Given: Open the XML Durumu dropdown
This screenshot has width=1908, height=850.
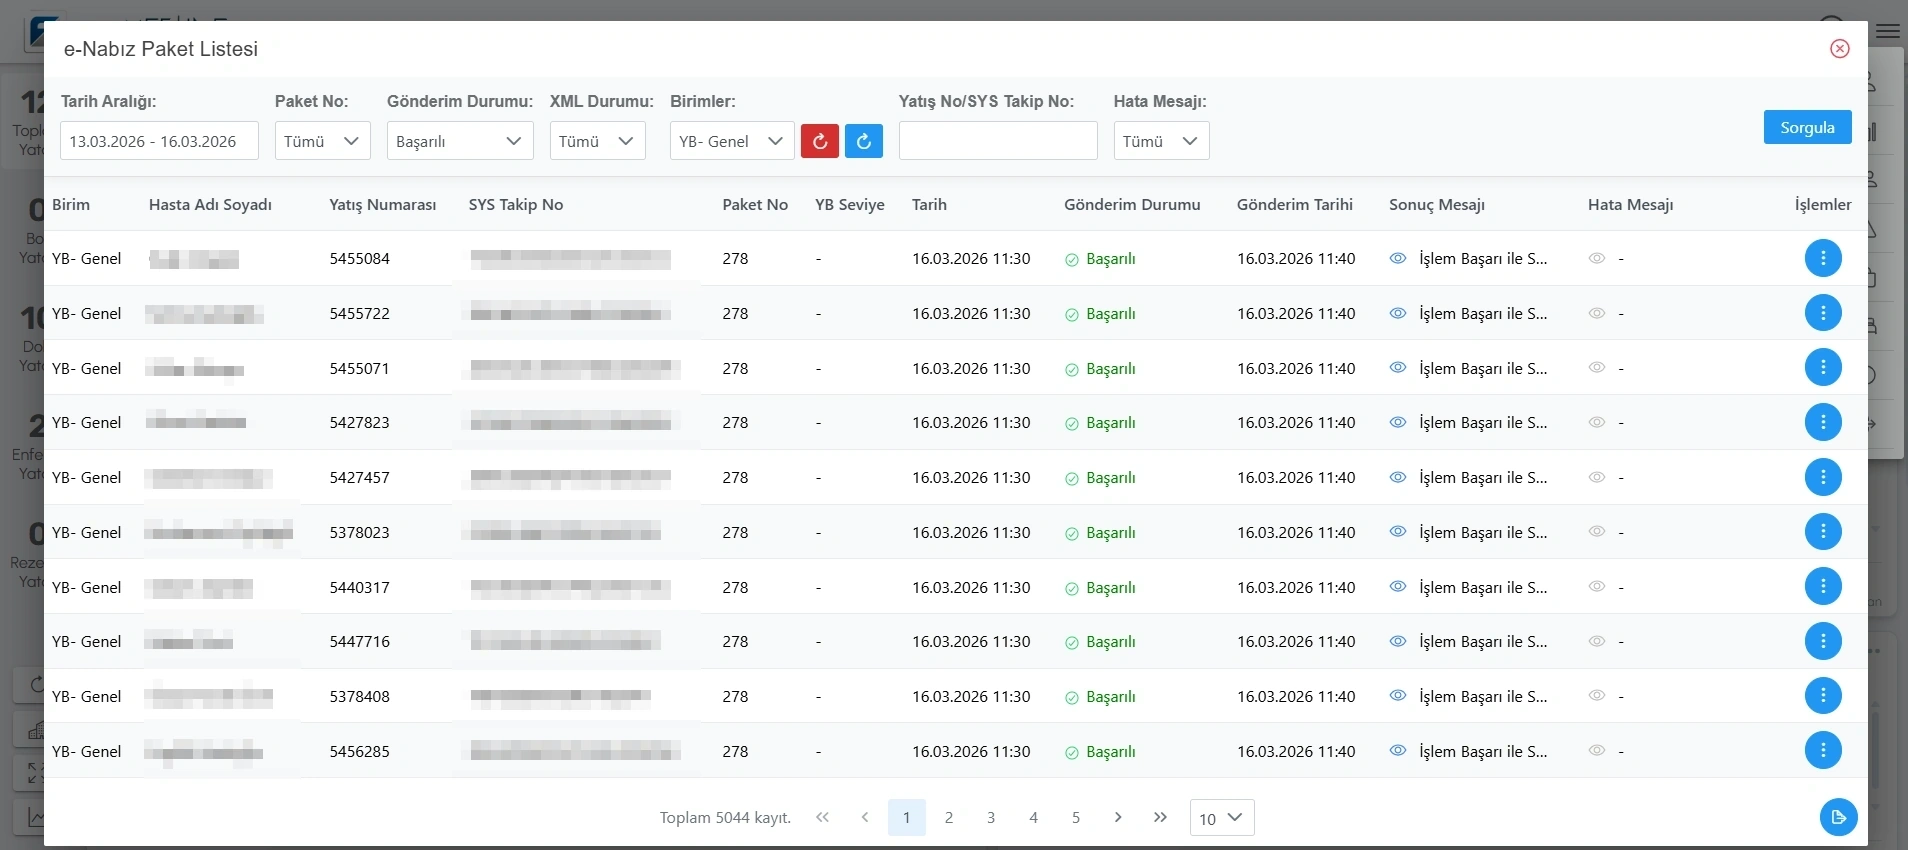Looking at the screenshot, I should coord(597,141).
